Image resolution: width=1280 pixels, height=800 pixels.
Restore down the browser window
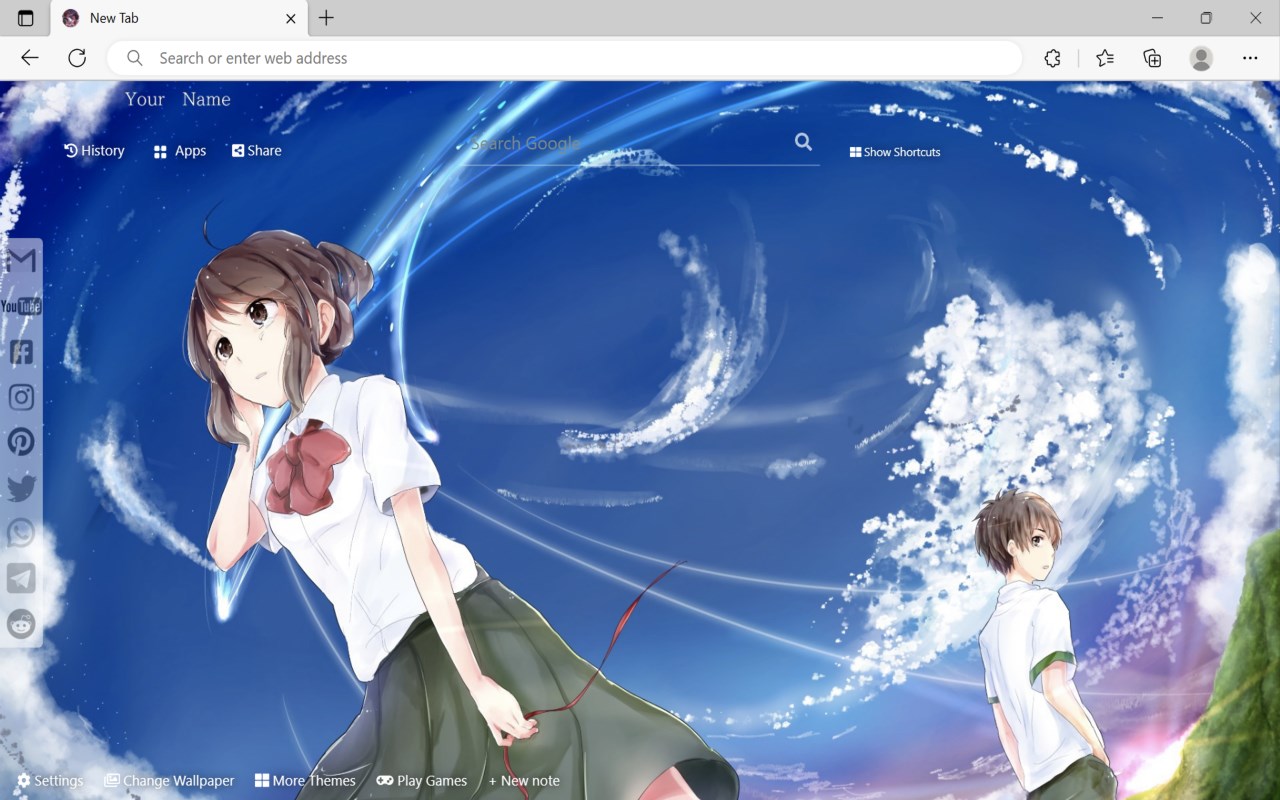(1206, 18)
